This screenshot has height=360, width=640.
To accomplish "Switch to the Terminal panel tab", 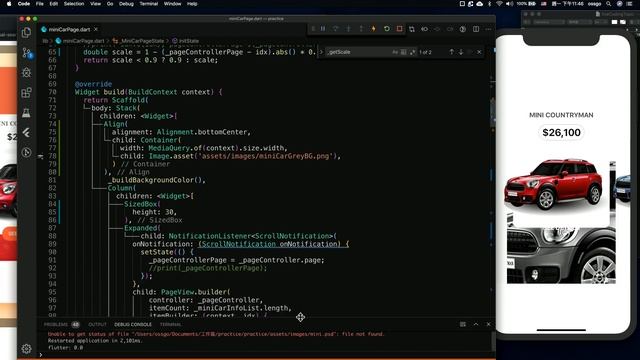I will coord(171,324).
